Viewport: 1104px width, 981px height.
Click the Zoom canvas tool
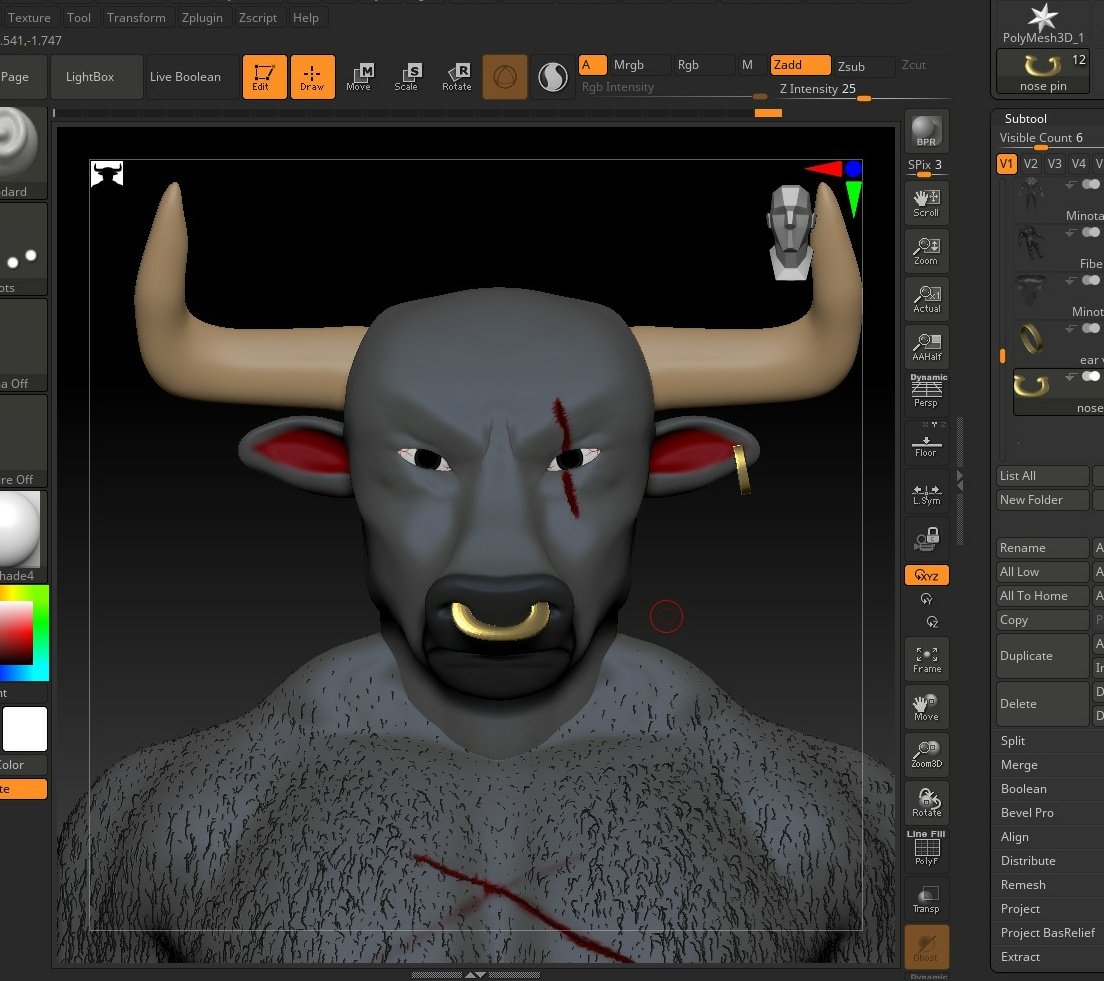(x=926, y=251)
